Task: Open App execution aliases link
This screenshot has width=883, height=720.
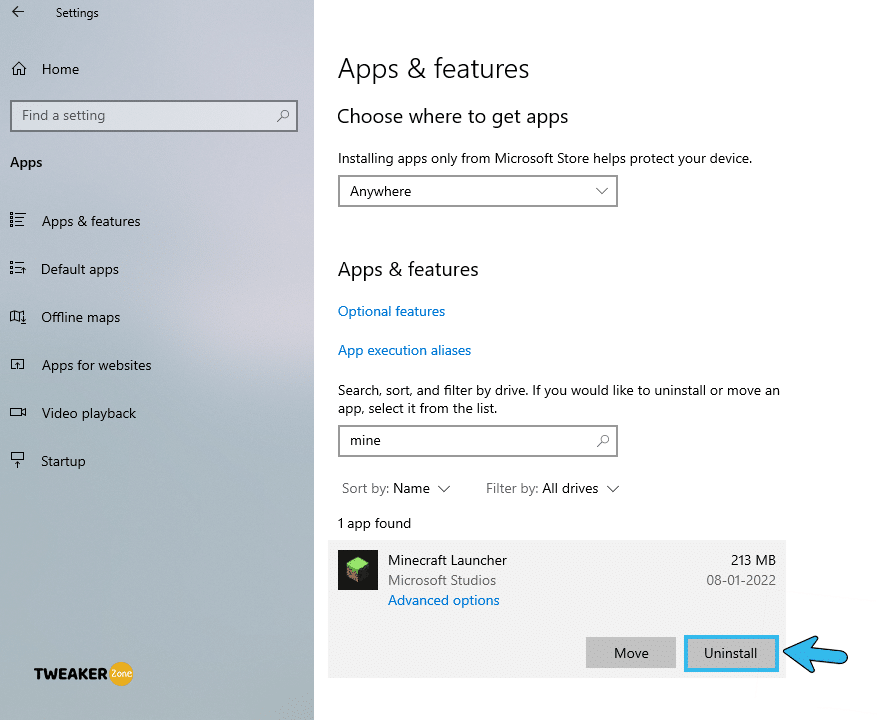Action: click(x=404, y=350)
